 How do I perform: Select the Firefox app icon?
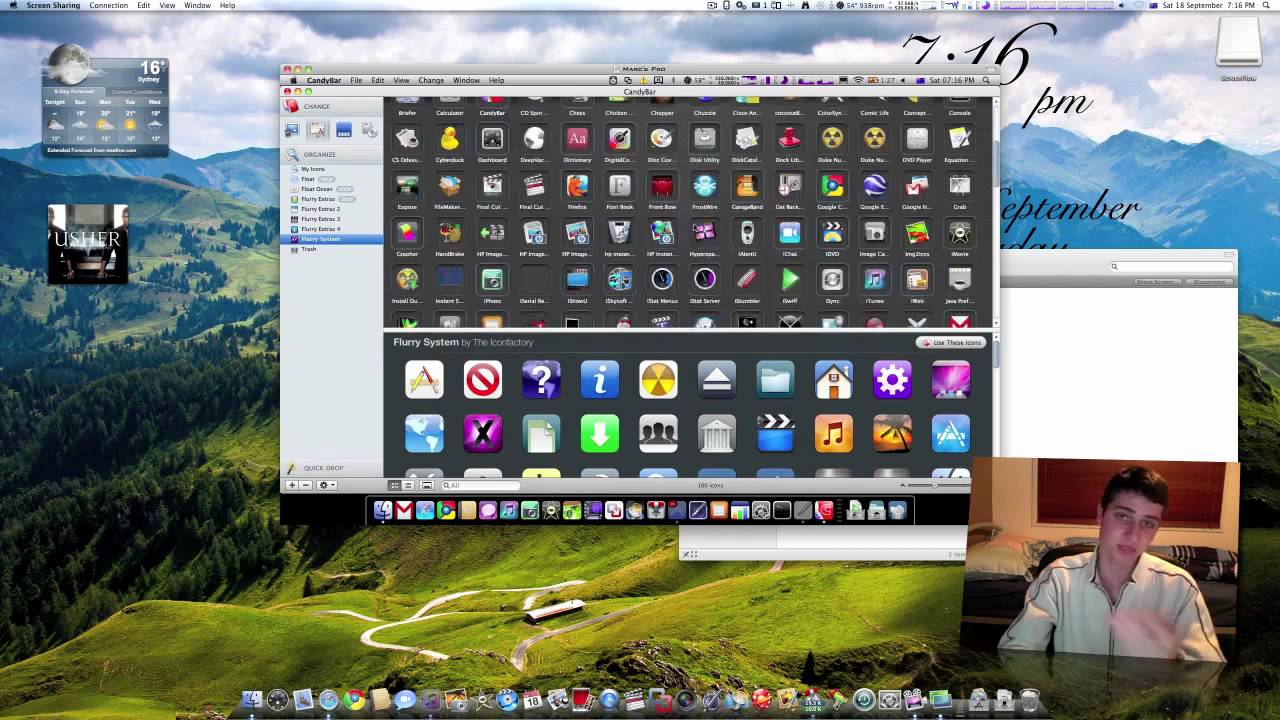click(x=577, y=185)
